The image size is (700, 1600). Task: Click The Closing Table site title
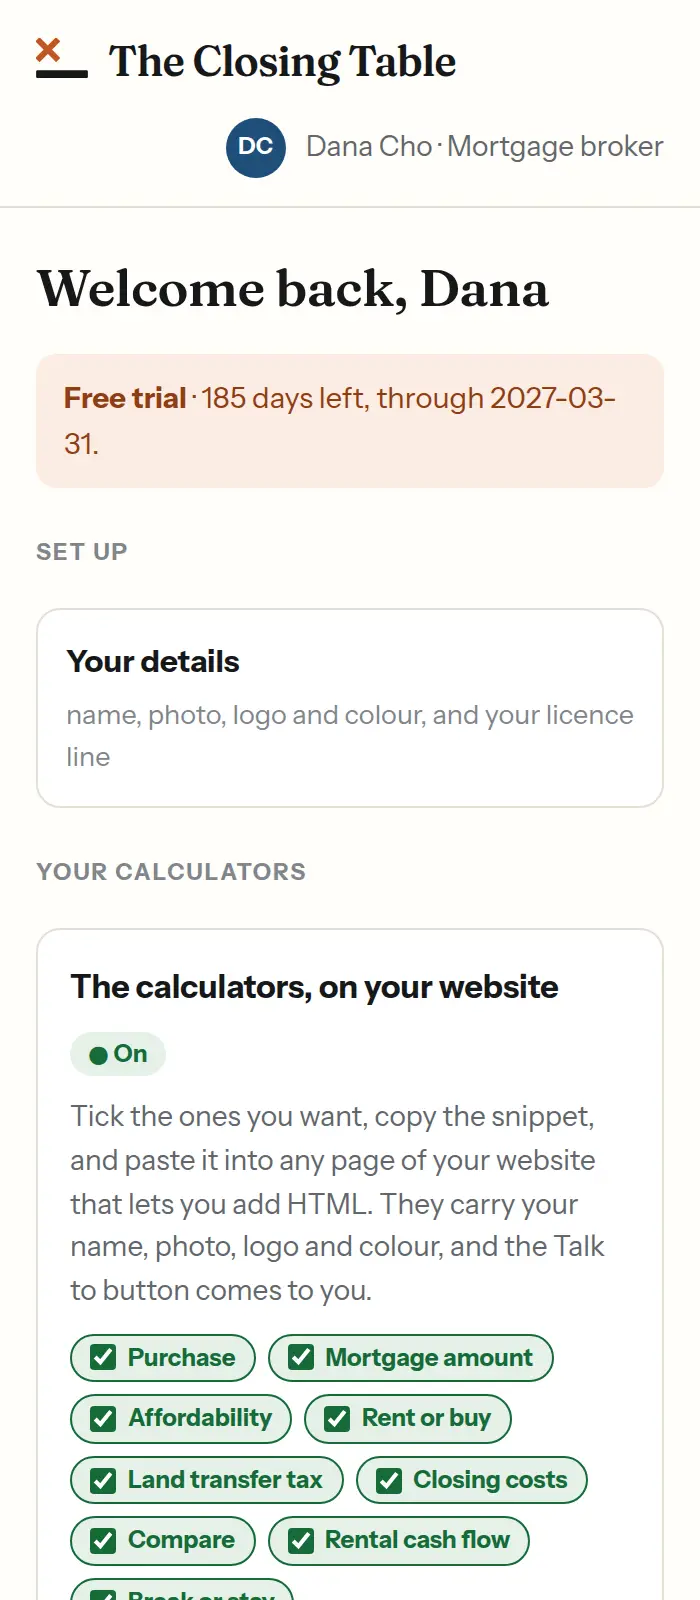point(282,61)
